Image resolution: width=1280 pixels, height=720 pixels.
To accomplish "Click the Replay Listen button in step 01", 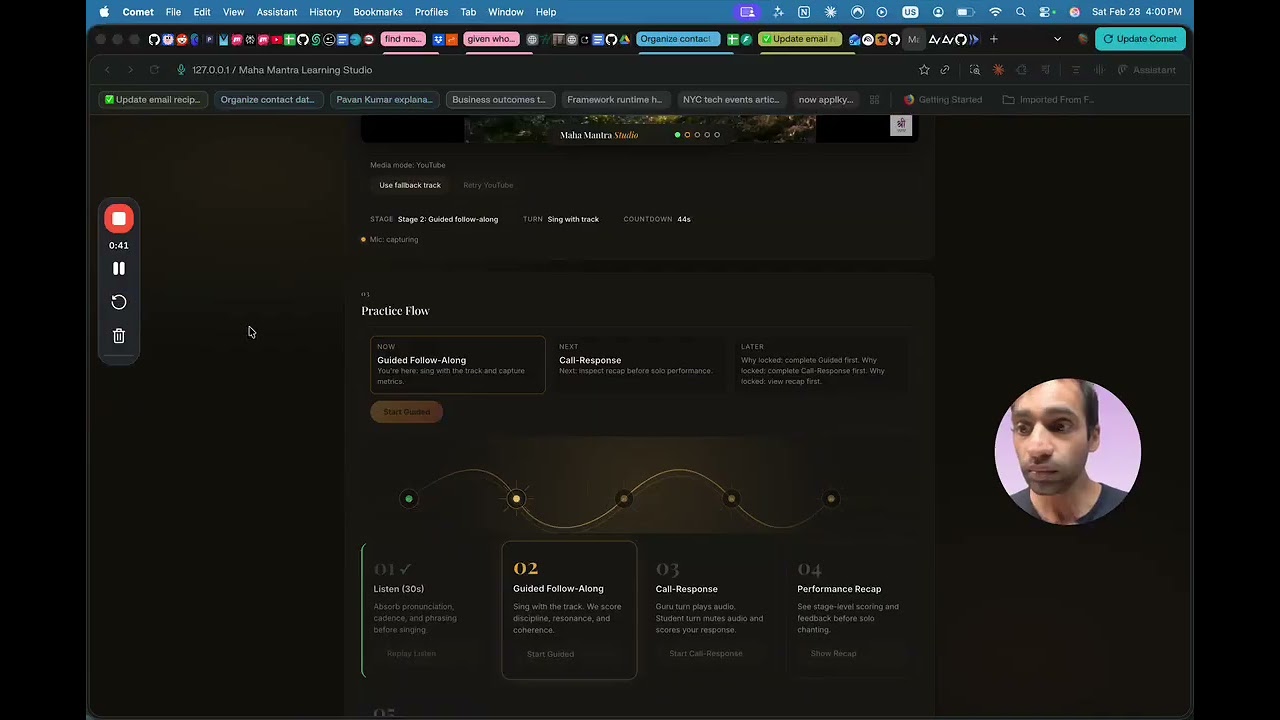I will click(x=411, y=654).
